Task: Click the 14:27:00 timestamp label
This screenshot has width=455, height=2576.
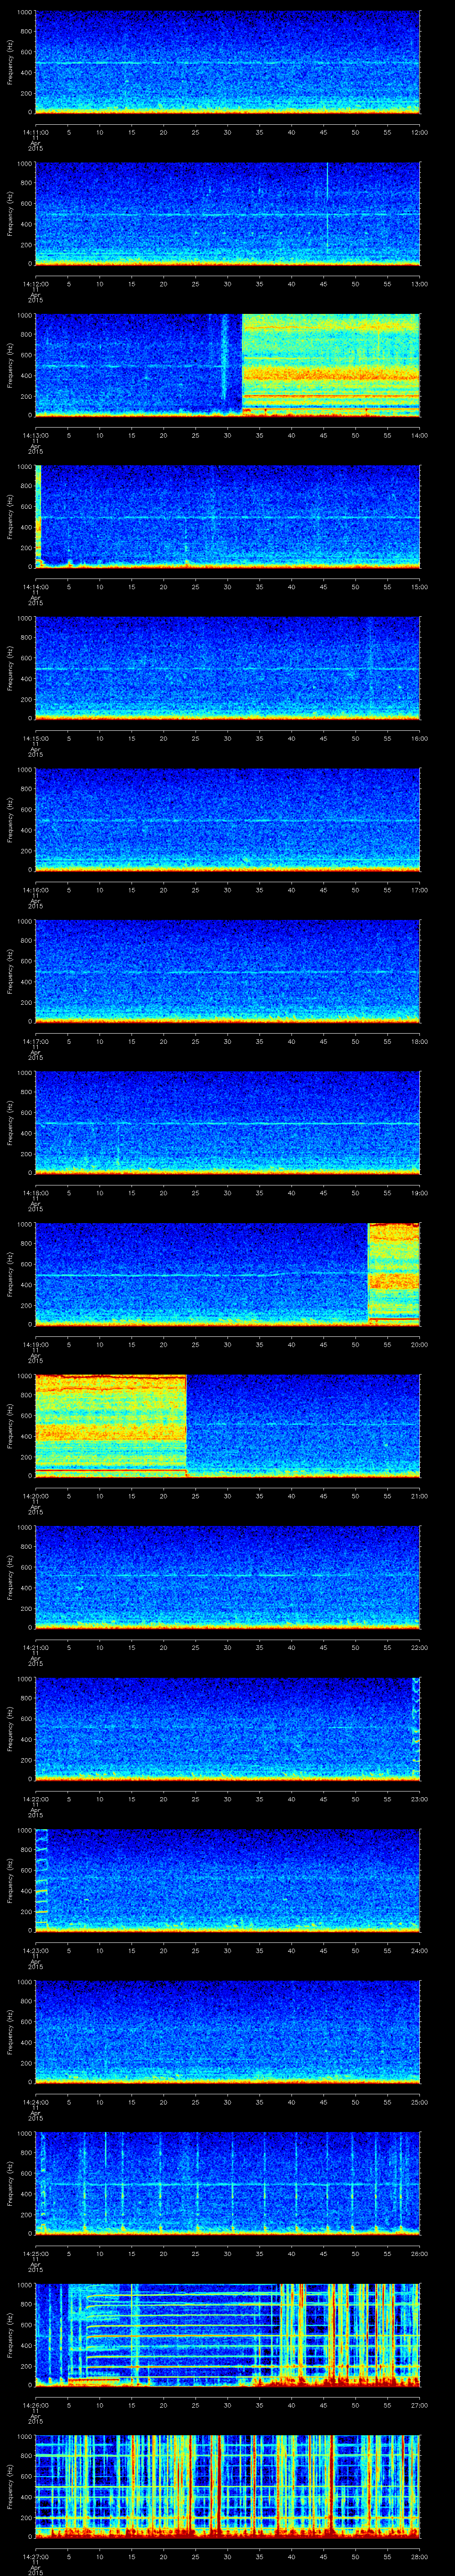Action: point(35,2556)
